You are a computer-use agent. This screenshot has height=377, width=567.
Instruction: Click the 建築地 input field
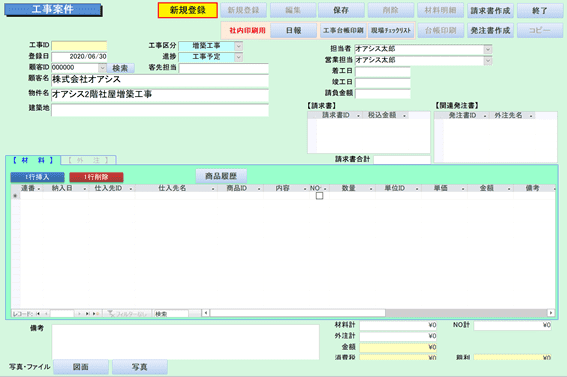160,110
